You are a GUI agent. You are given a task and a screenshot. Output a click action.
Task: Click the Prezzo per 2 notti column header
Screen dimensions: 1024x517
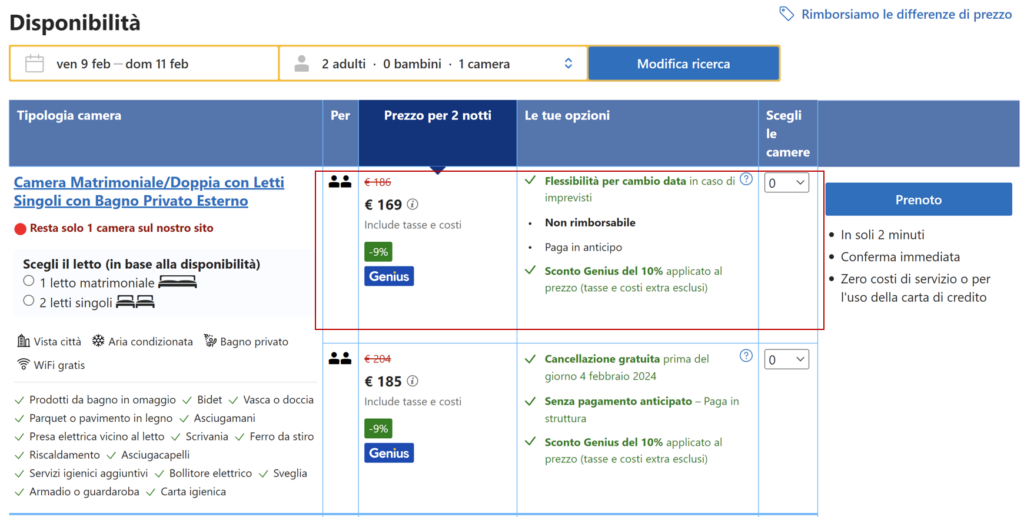tap(437, 116)
